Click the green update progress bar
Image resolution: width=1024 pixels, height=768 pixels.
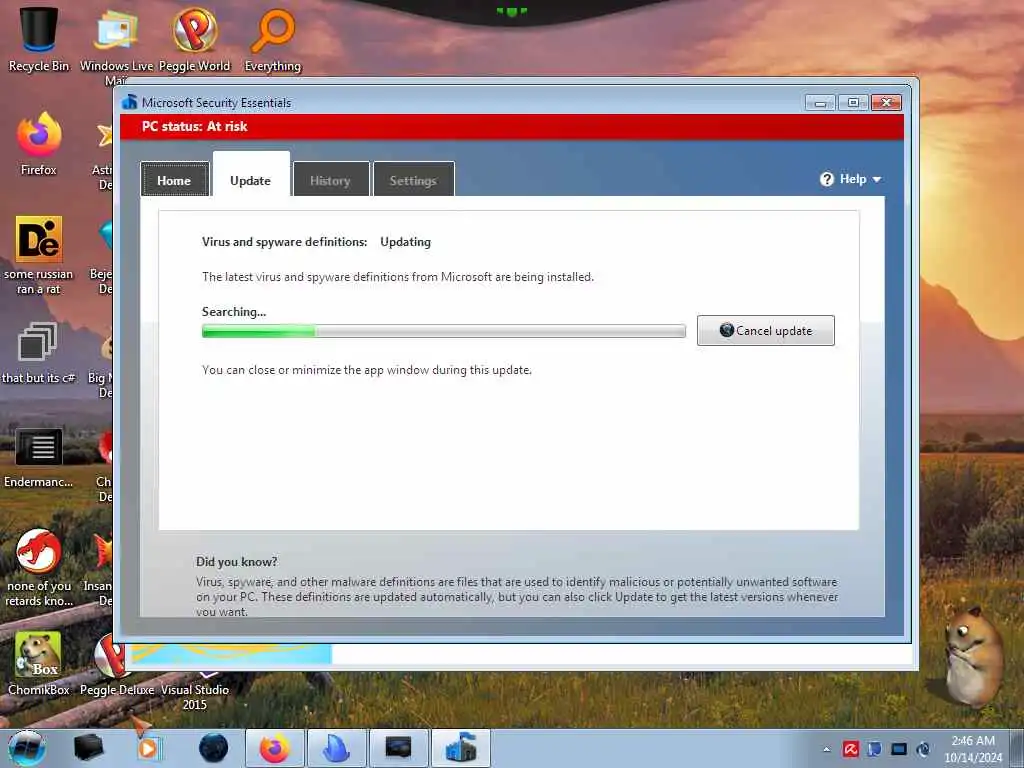coord(443,331)
